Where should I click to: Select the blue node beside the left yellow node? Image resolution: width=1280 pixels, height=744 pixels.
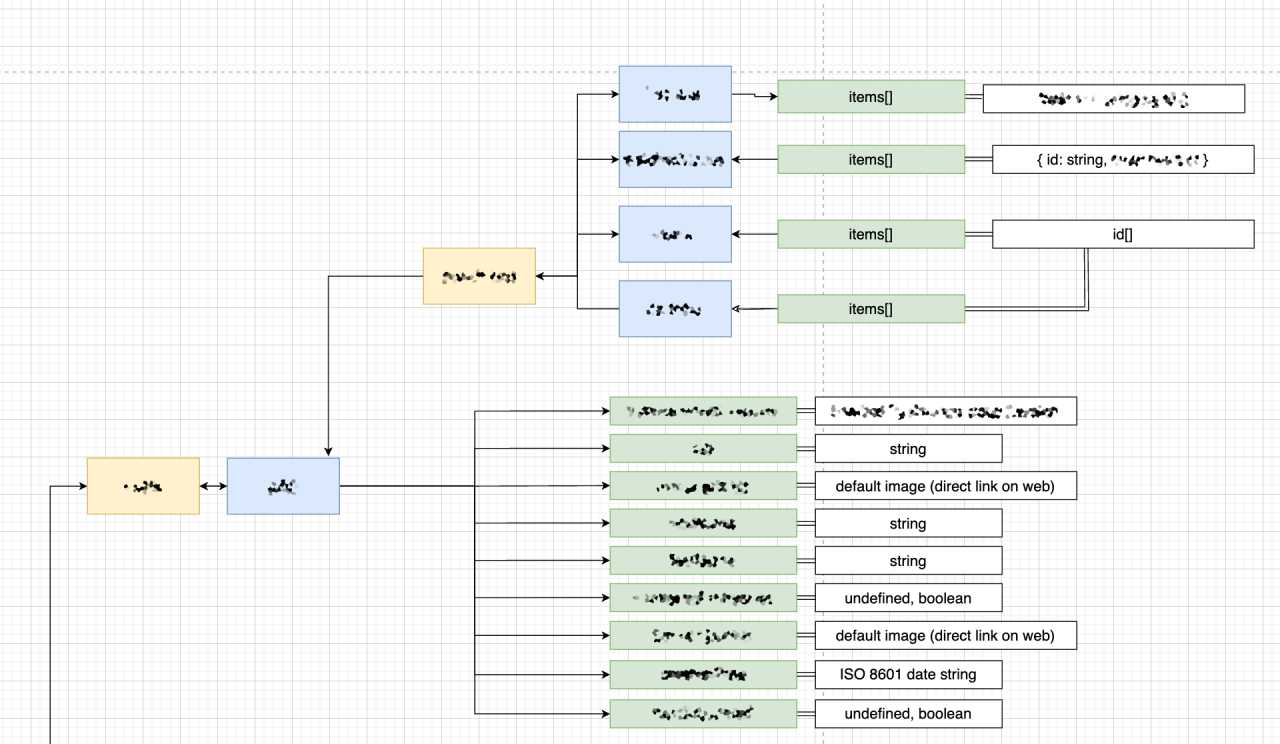click(x=283, y=485)
